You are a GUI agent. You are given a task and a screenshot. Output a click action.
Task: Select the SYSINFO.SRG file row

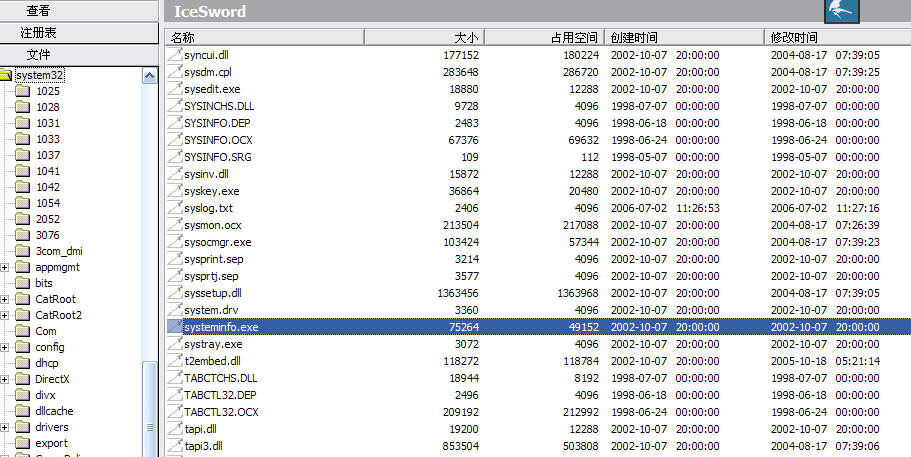click(538, 157)
